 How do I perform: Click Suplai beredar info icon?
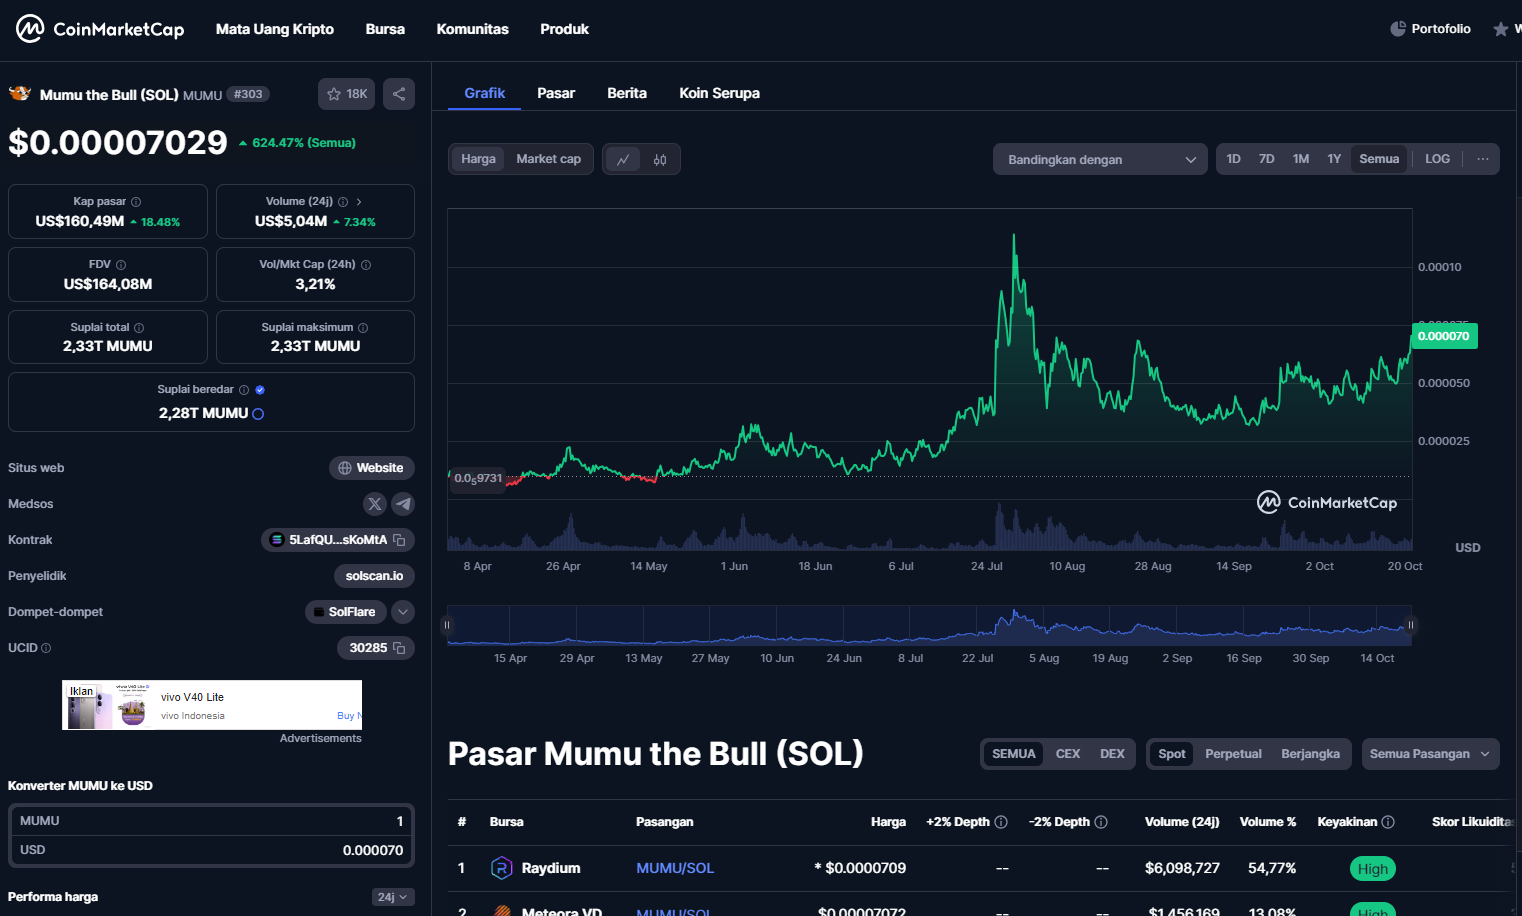244,390
